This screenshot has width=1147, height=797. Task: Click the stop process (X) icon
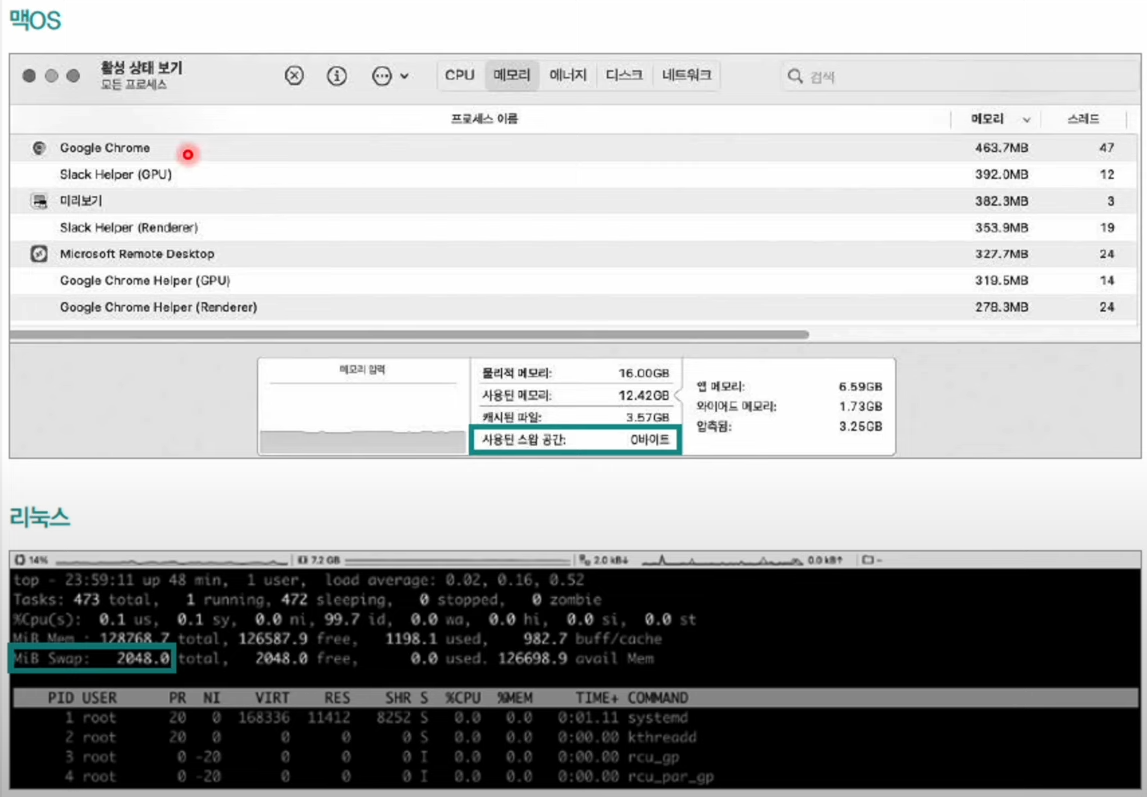coord(294,75)
